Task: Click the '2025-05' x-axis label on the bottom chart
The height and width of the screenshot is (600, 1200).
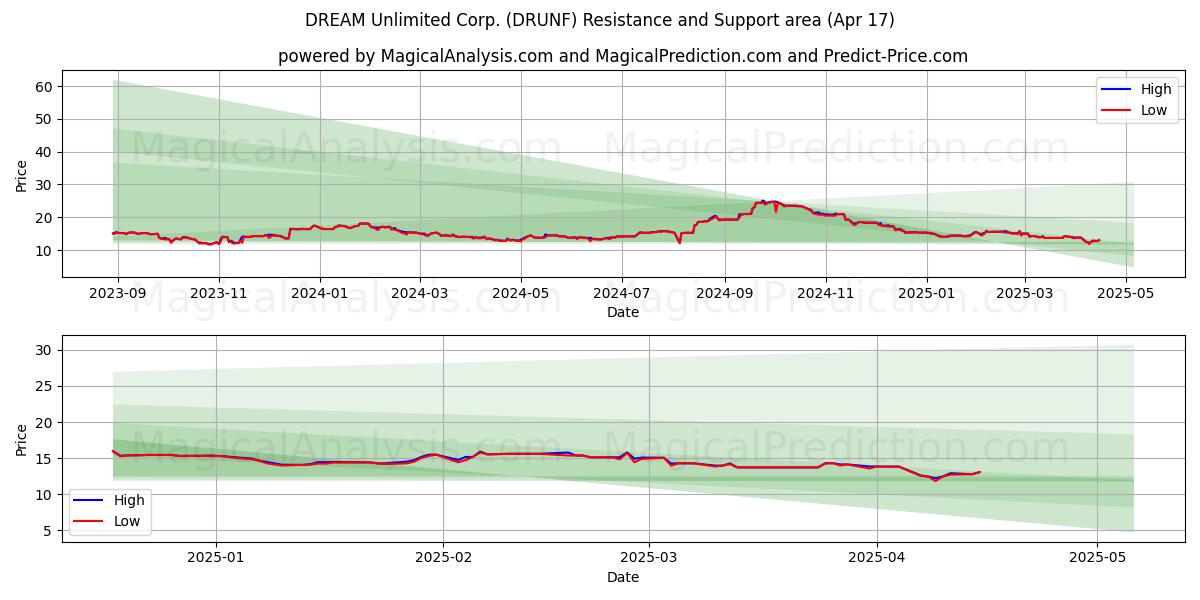Action: (1097, 559)
